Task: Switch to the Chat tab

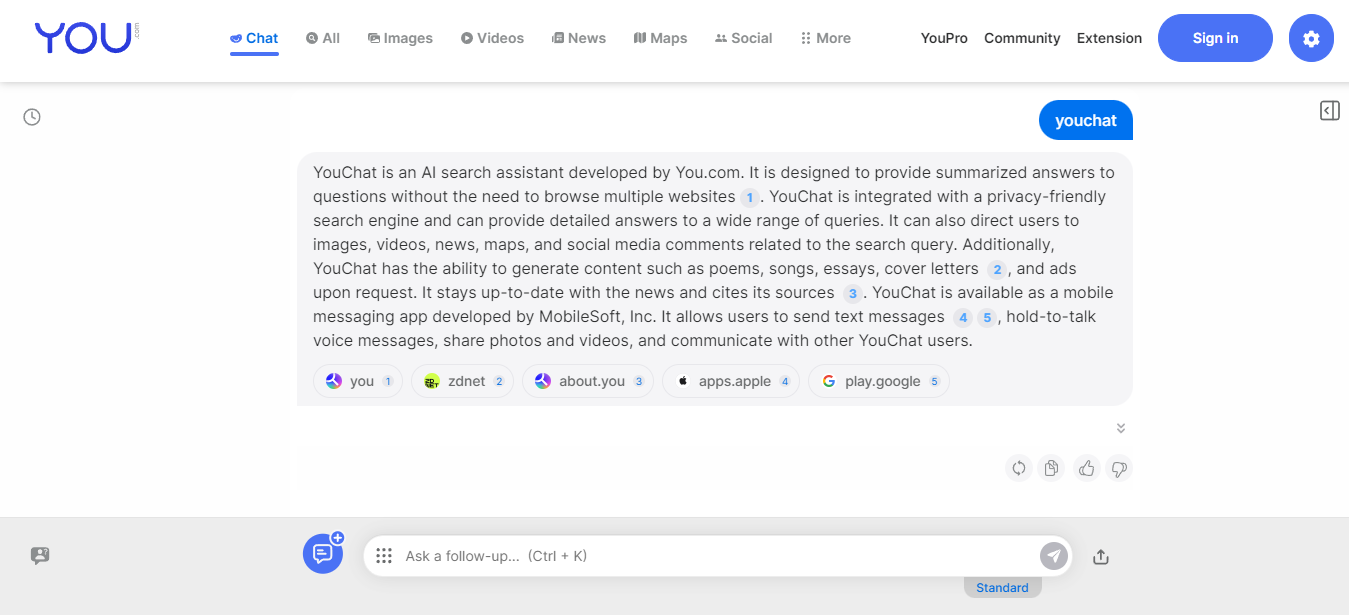Action: coord(254,38)
